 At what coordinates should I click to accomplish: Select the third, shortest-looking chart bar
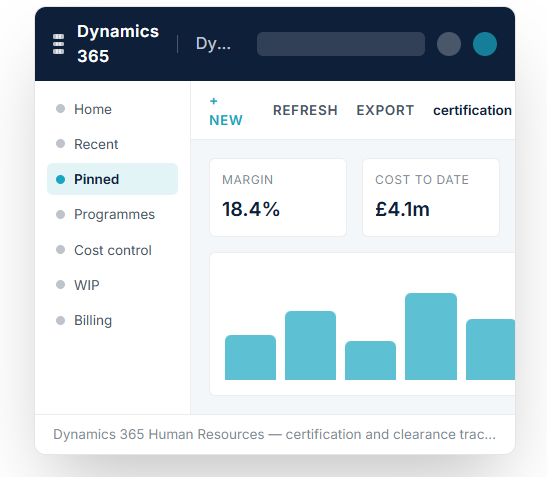tap(370, 360)
